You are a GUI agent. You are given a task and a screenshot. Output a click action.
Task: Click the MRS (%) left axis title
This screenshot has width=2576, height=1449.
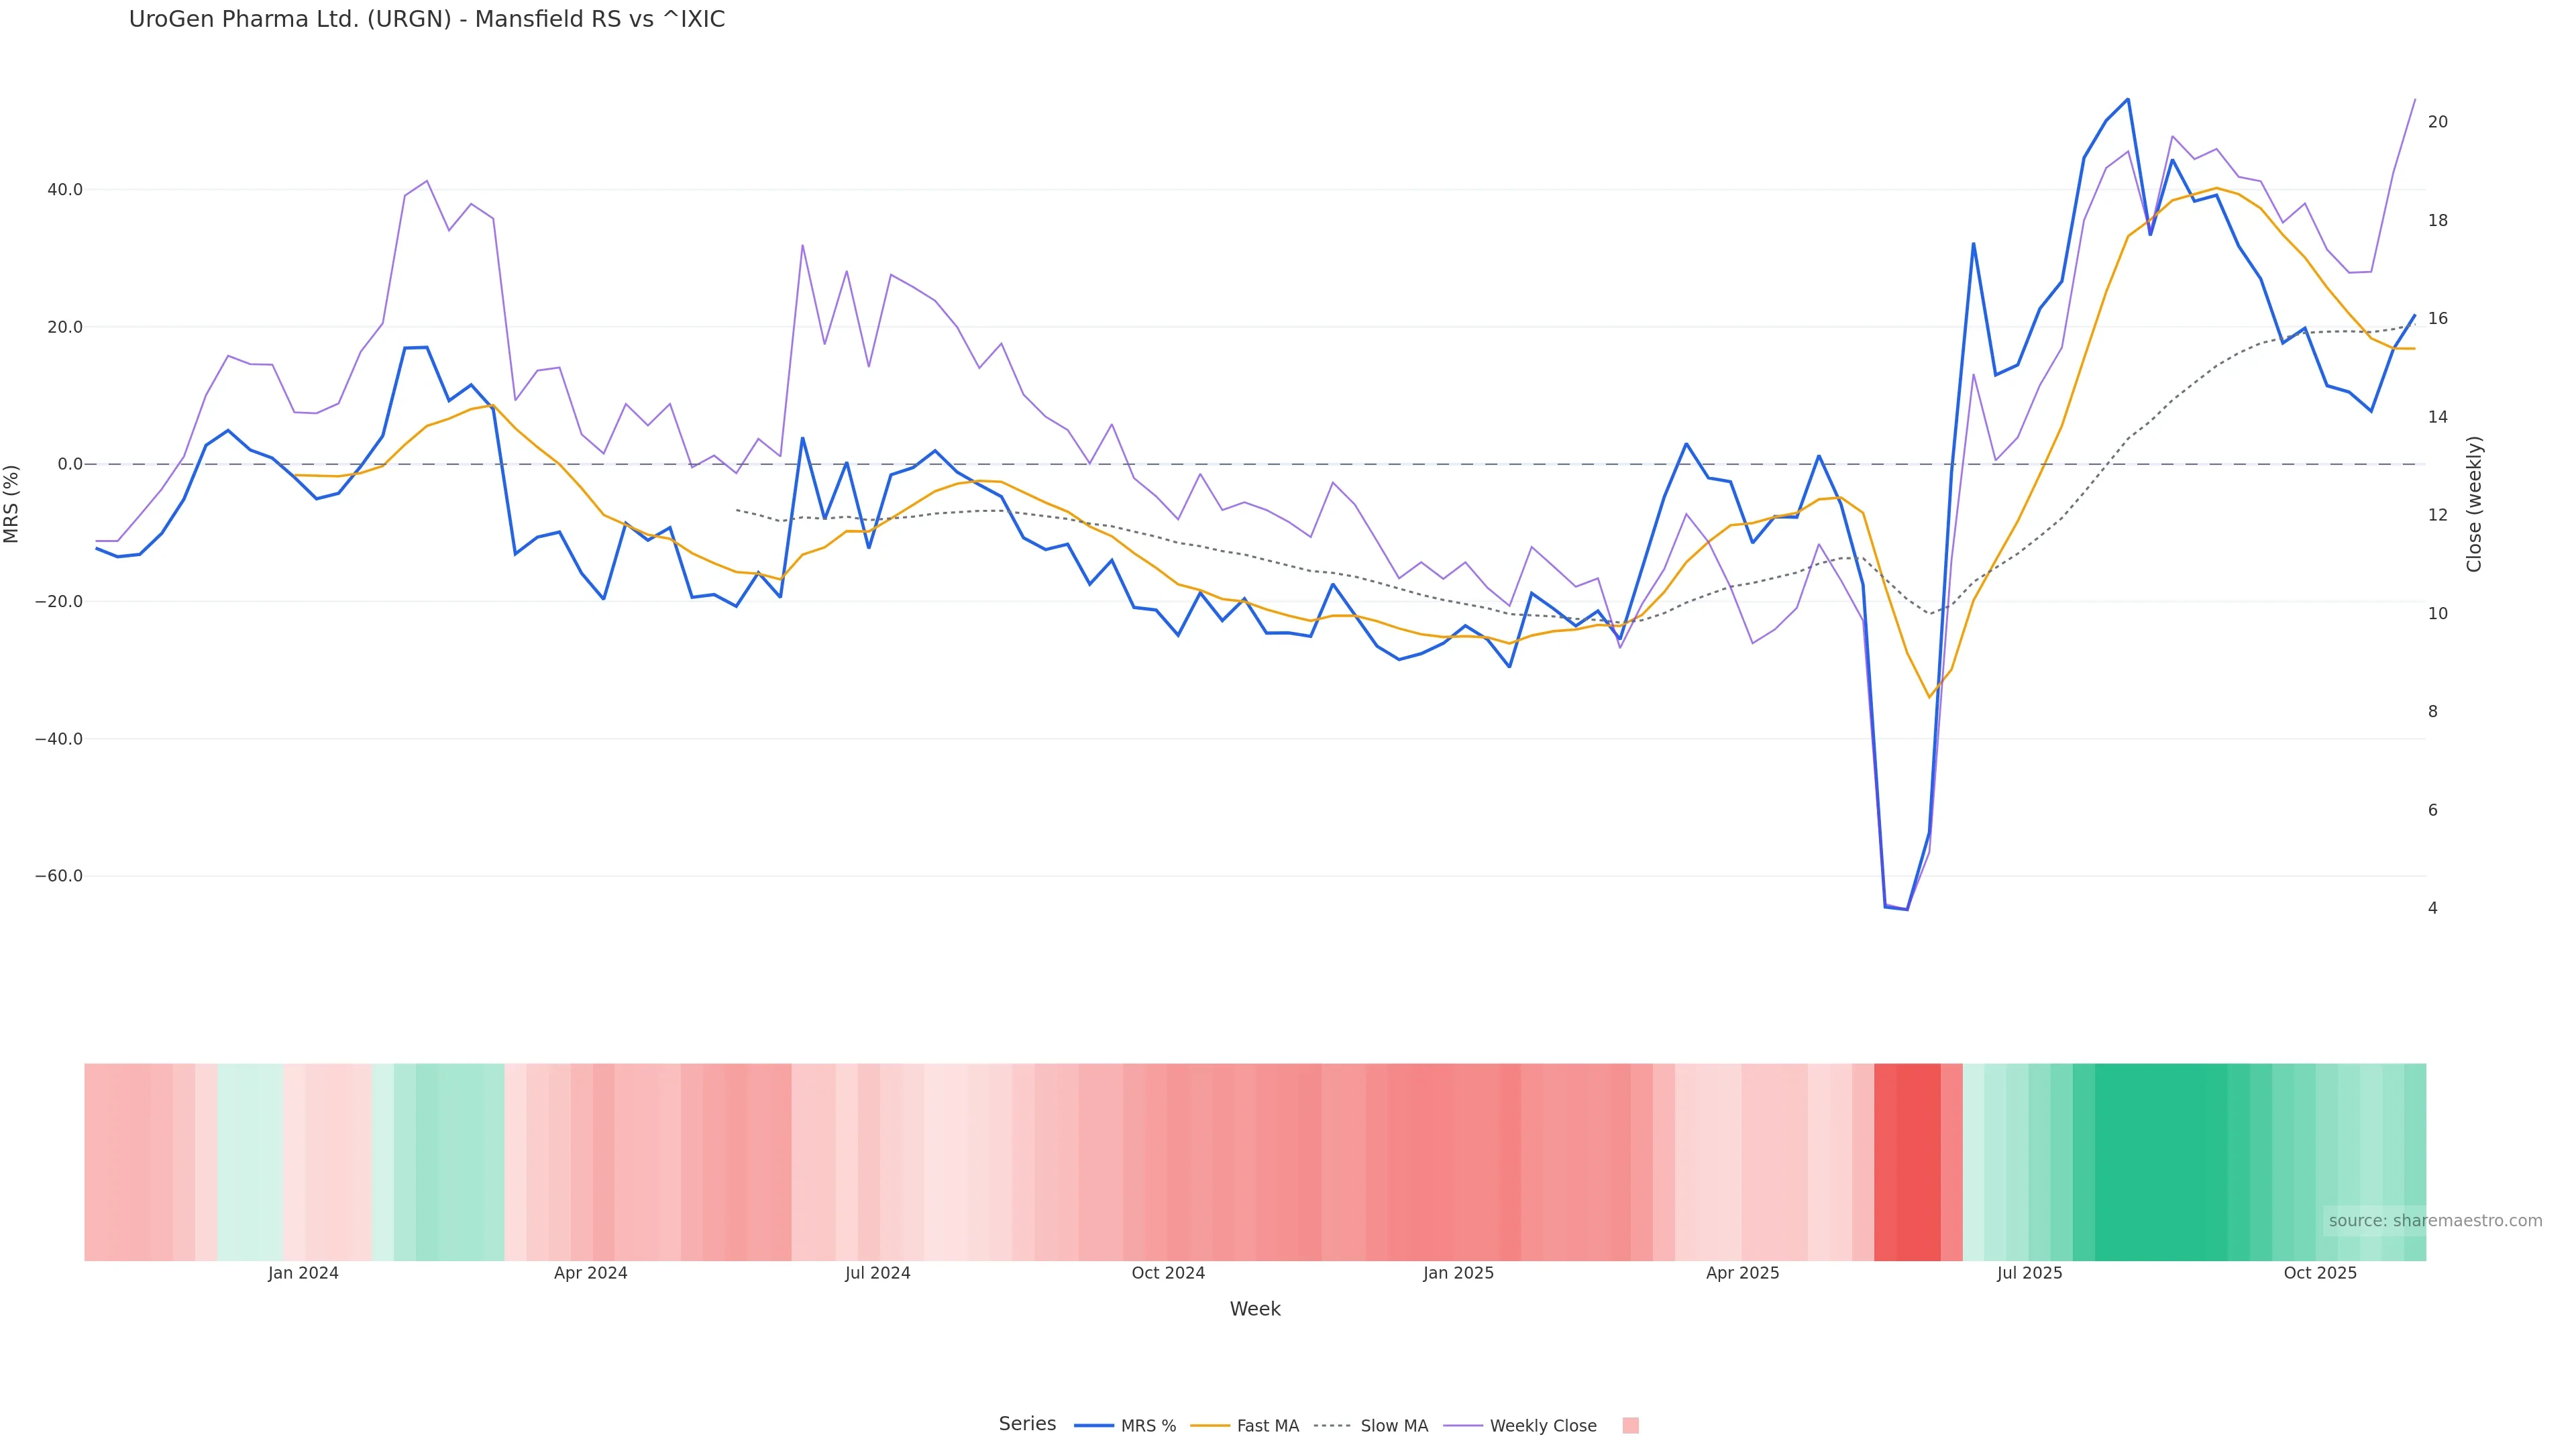pyautogui.click(x=12, y=504)
